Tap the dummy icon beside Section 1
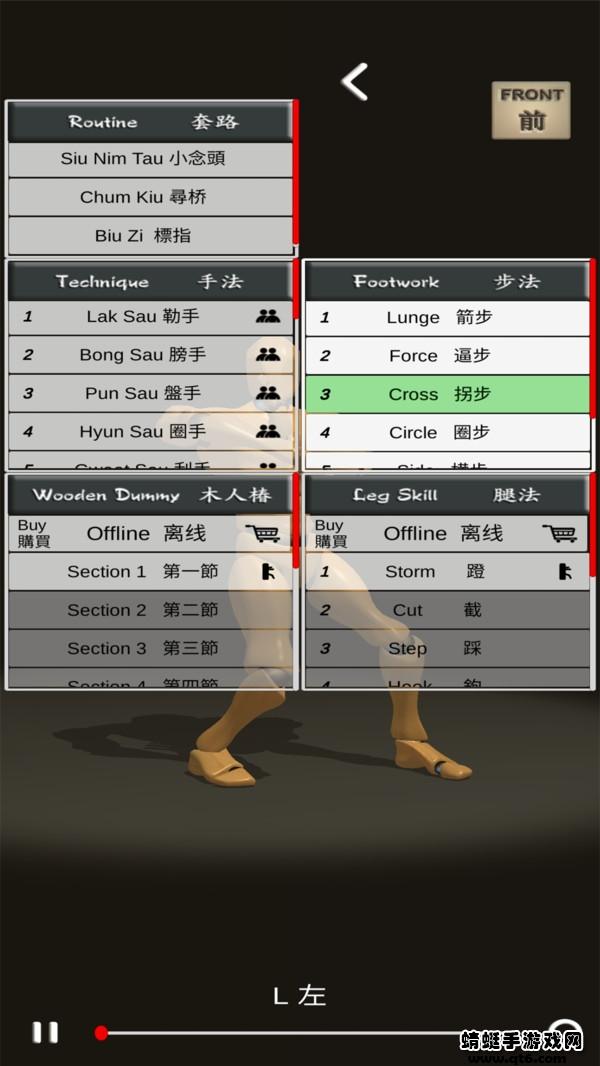 pyautogui.click(x=268, y=572)
